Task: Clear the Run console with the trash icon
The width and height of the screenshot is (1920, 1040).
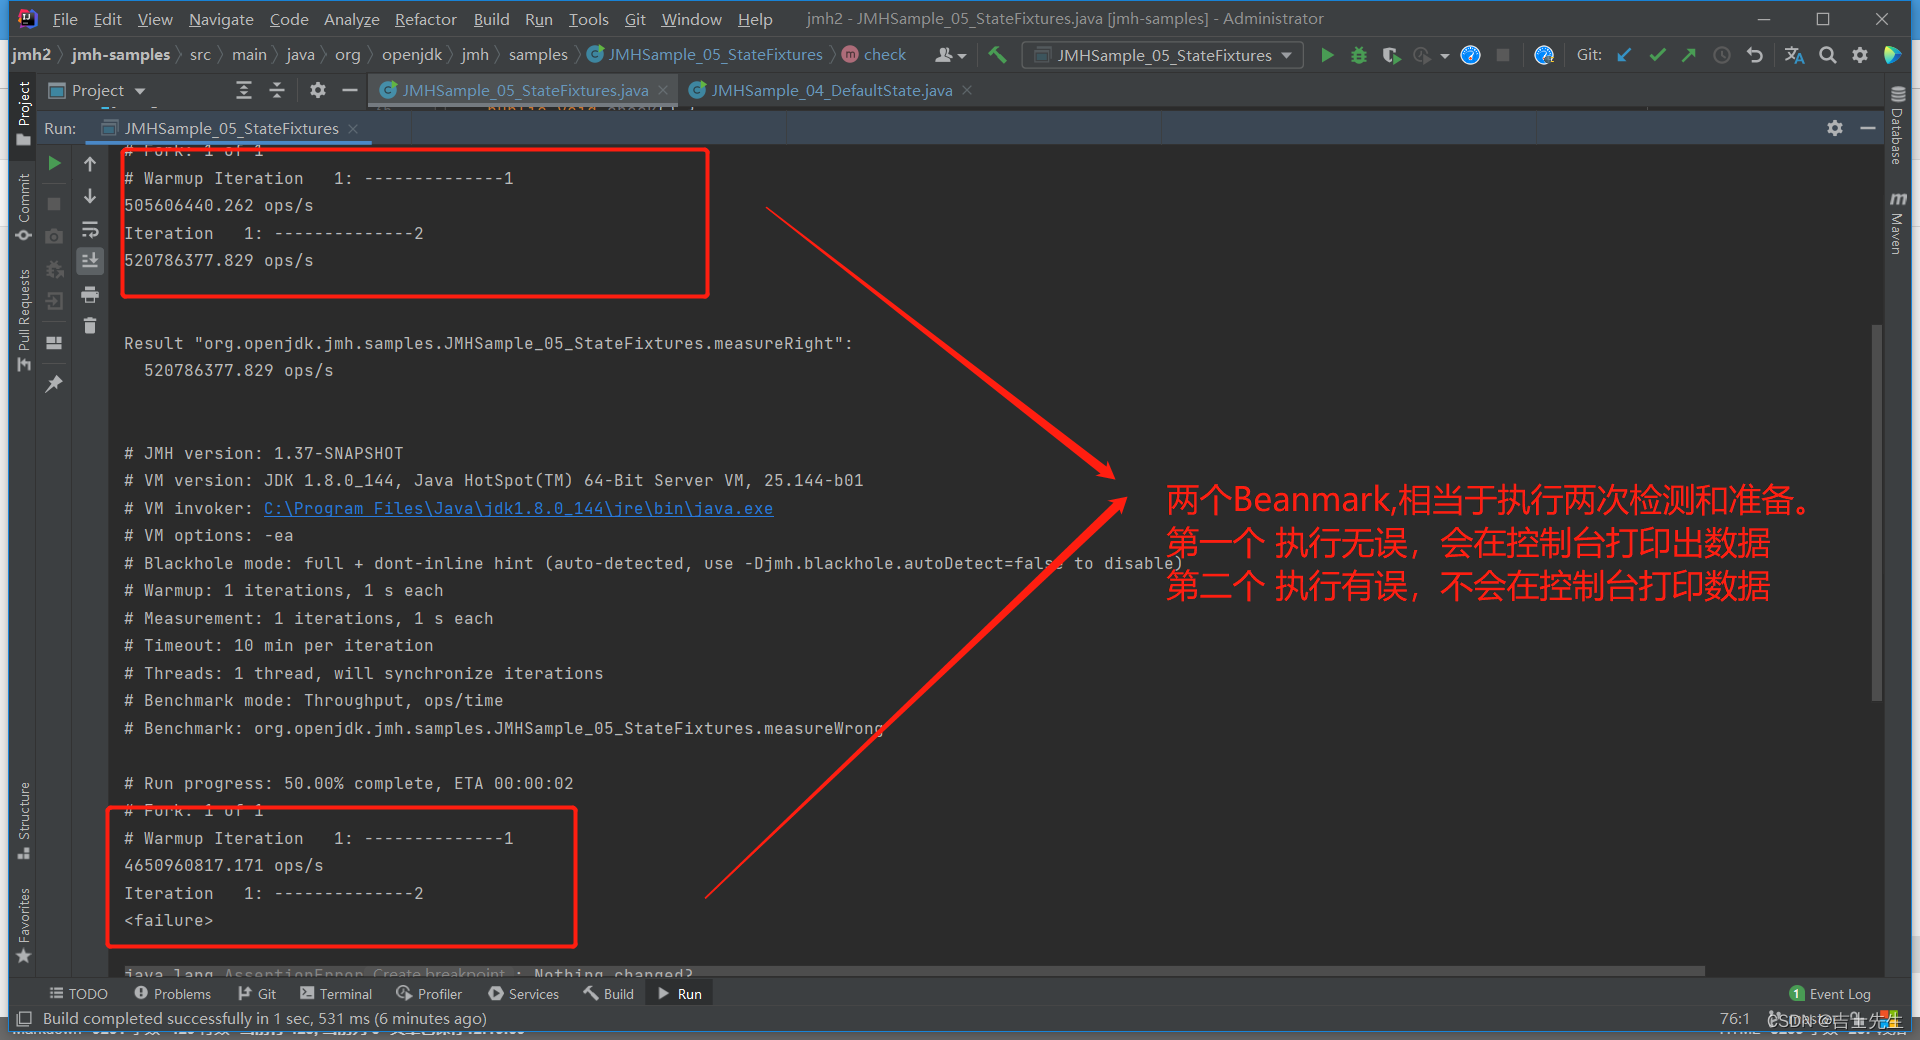Action: (90, 325)
